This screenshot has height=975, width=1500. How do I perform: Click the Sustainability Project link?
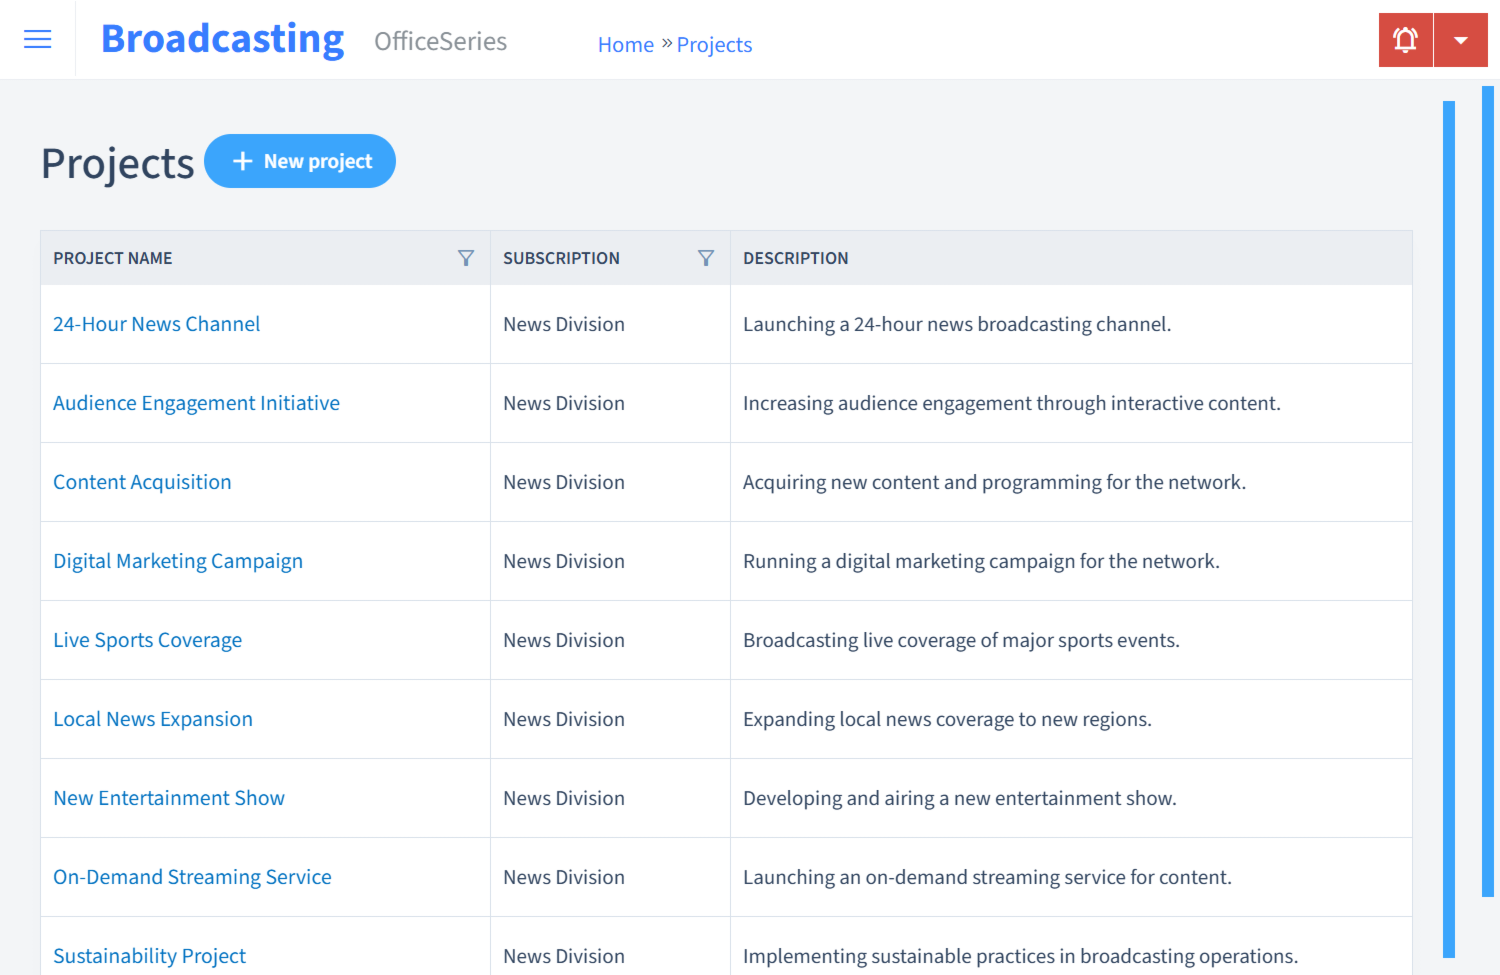pyautogui.click(x=149, y=955)
